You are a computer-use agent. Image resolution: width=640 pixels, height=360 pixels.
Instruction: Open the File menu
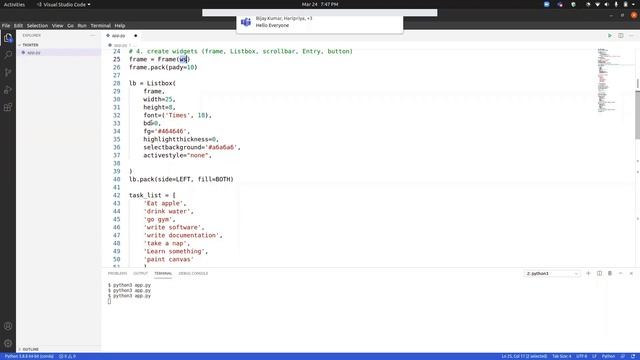pos(6,25)
